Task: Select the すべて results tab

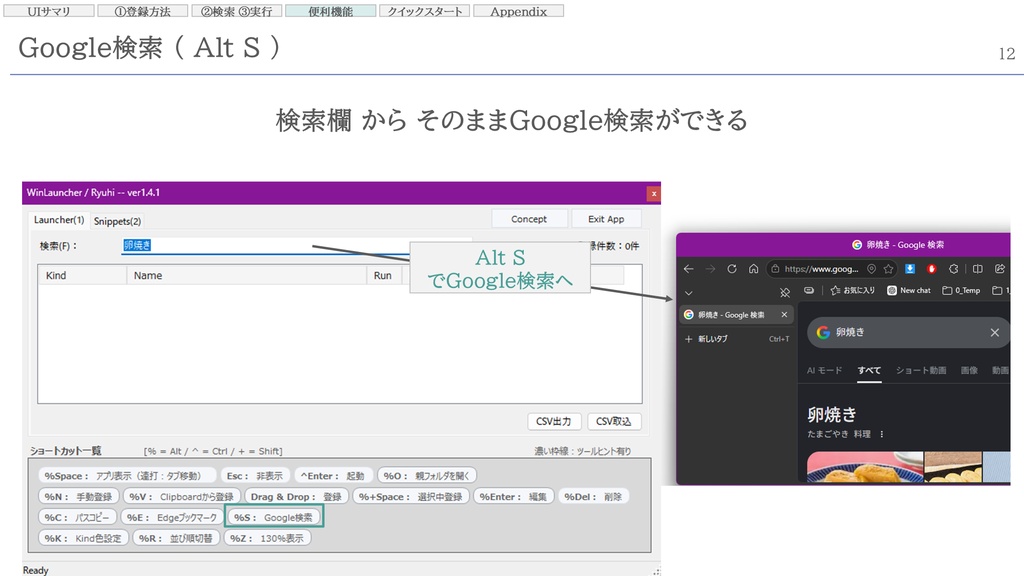Action: (869, 370)
